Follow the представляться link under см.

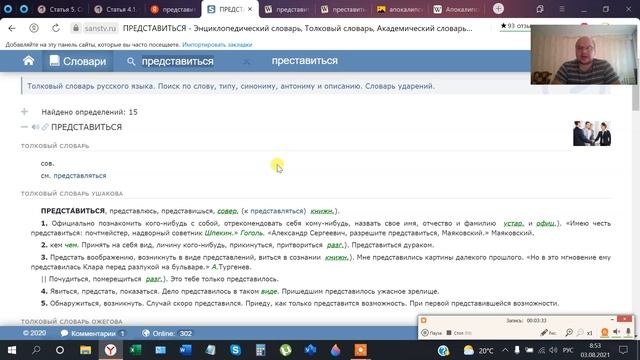pyautogui.click(x=80, y=176)
